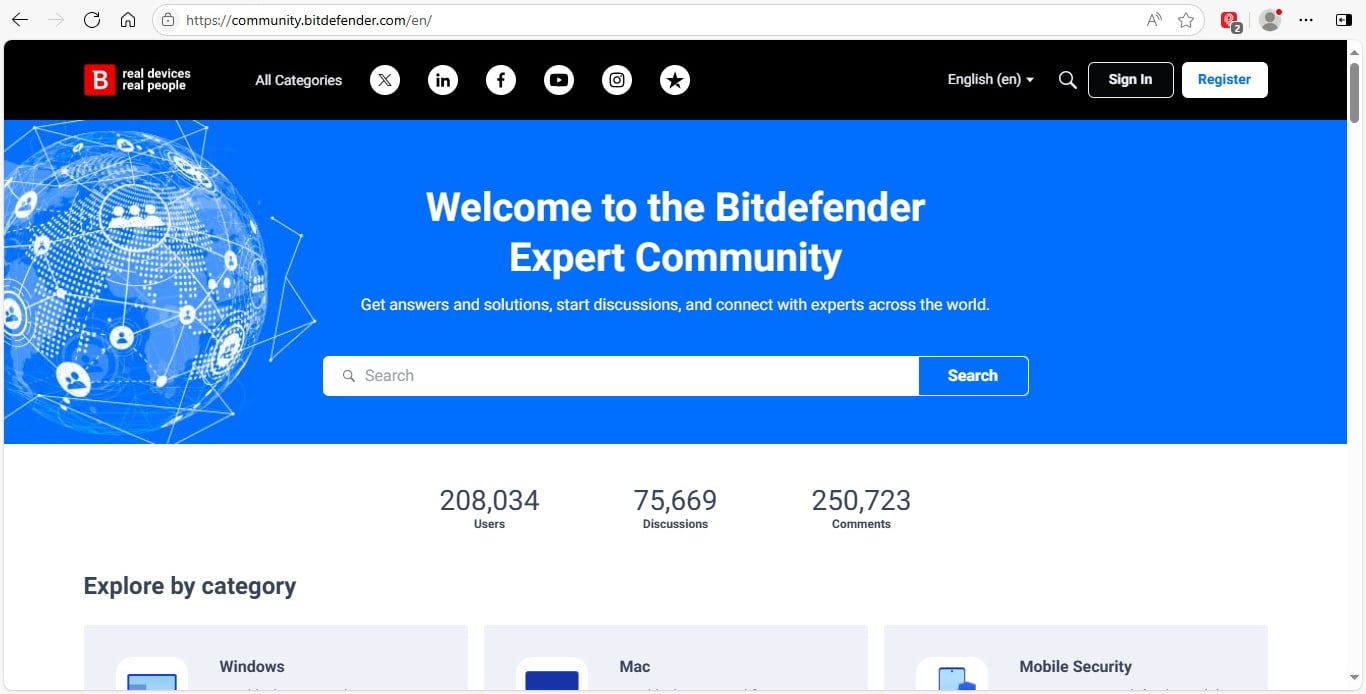The height and width of the screenshot is (694, 1366).
Task: Open the red extension icon with badge
Action: coord(1231,21)
